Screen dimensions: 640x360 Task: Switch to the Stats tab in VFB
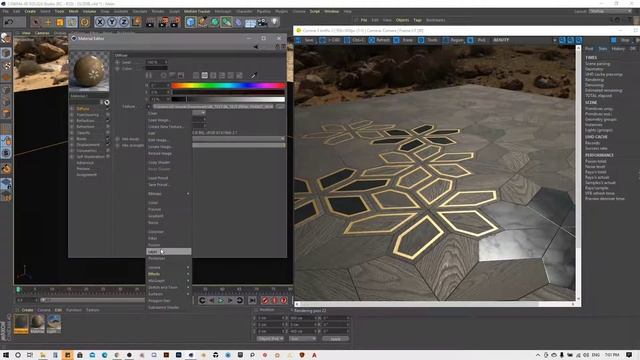[x=602, y=49]
